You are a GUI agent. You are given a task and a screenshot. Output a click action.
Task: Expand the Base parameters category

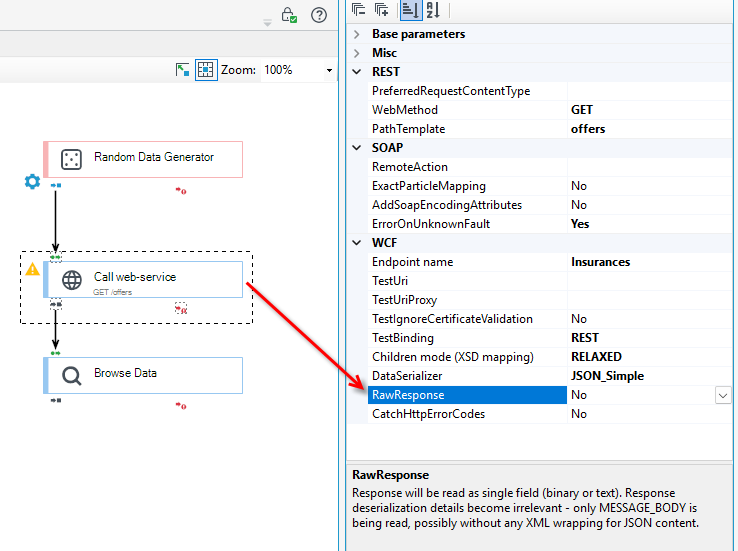pyautogui.click(x=357, y=34)
